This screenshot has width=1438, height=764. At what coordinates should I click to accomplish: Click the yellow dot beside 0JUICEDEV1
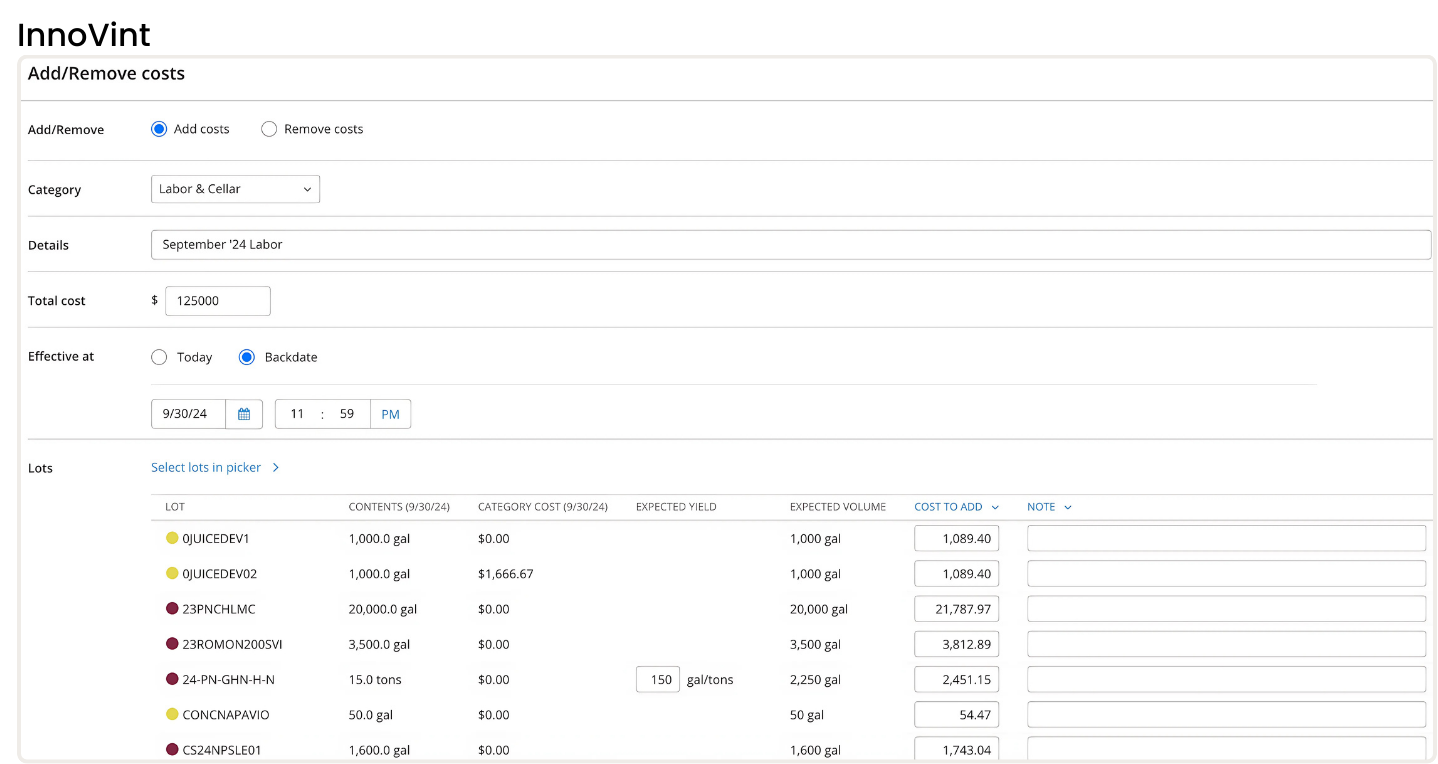tap(172, 538)
